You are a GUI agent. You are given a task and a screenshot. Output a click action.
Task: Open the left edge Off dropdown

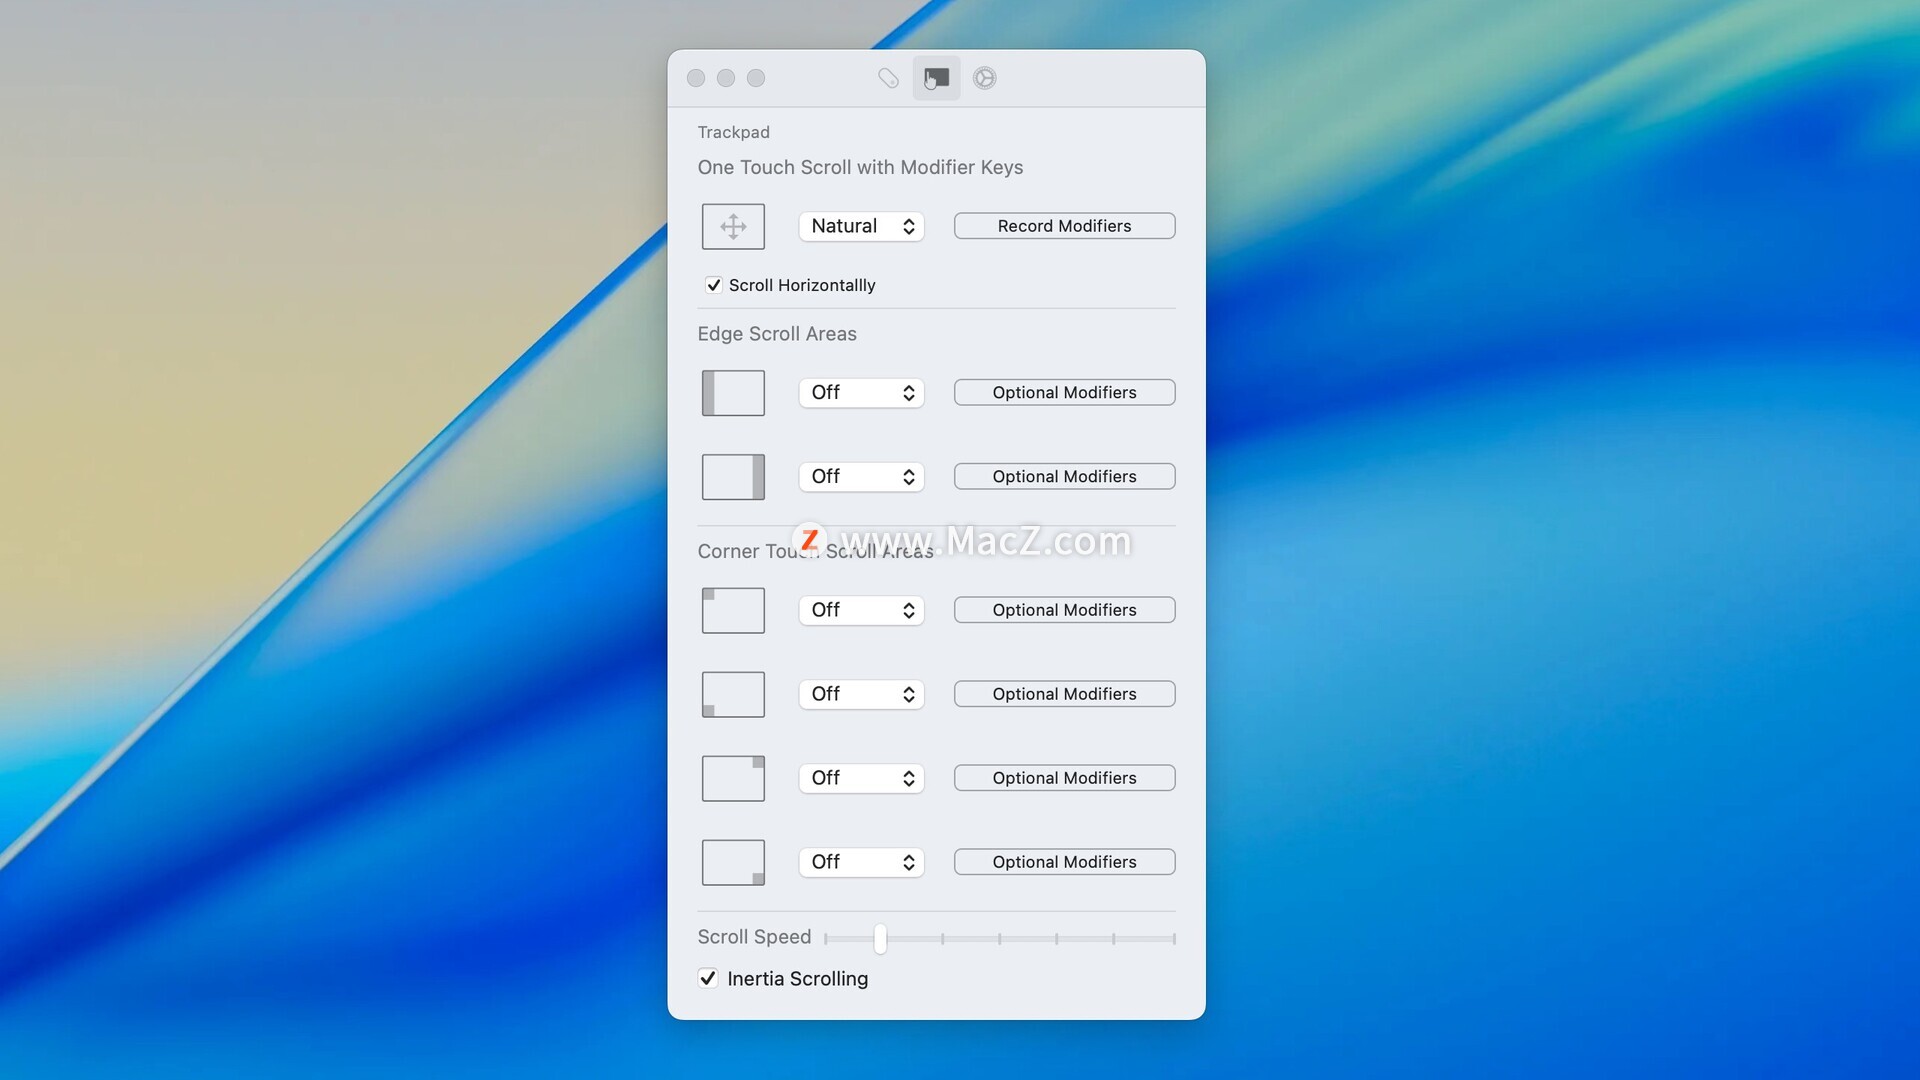click(861, 392)
